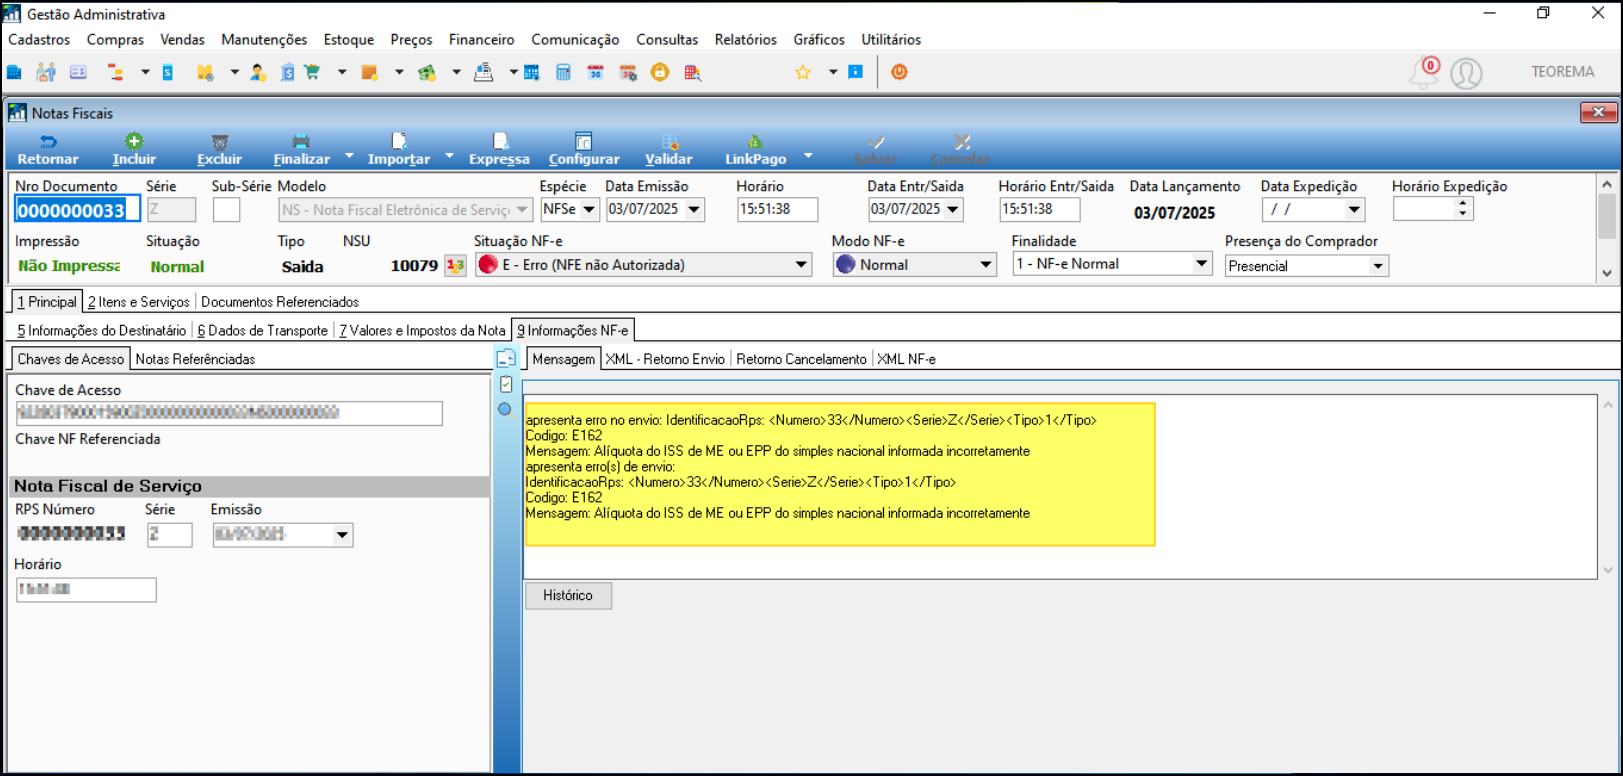Click the Excluir button
Image resolution: width=1623 pixels, height=776 pixels.
[219, 150]
